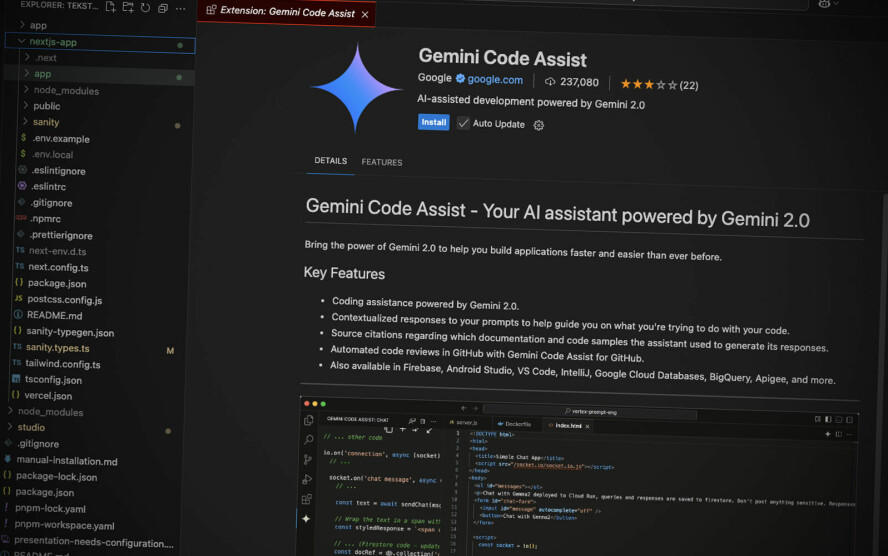Collapse all folders in Explorer

click(x=163, y=8)
